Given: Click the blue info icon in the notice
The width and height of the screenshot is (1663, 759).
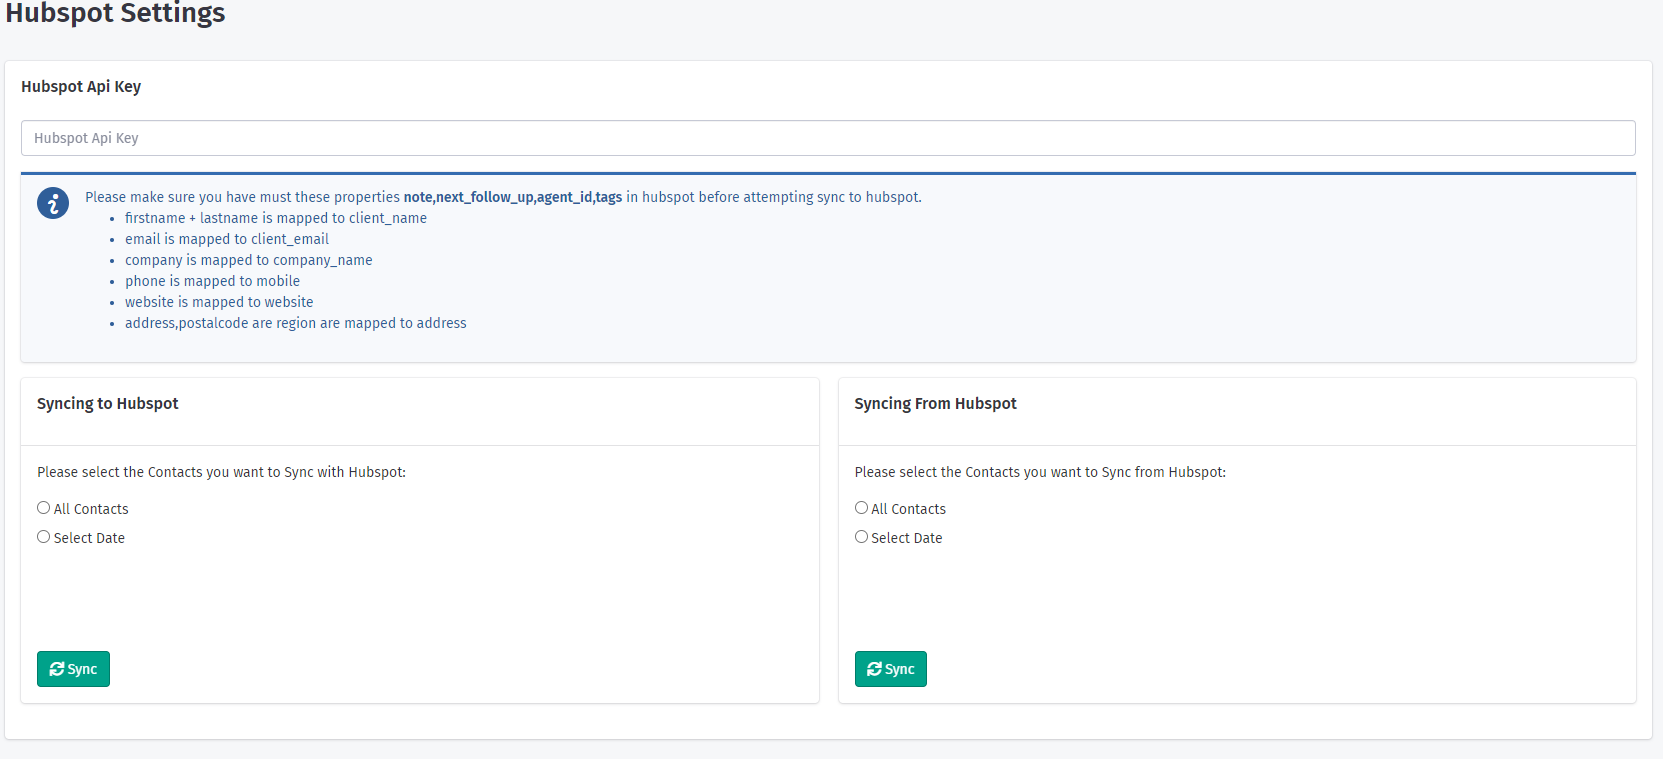Looking at the screenshot, I should (53, 203).
